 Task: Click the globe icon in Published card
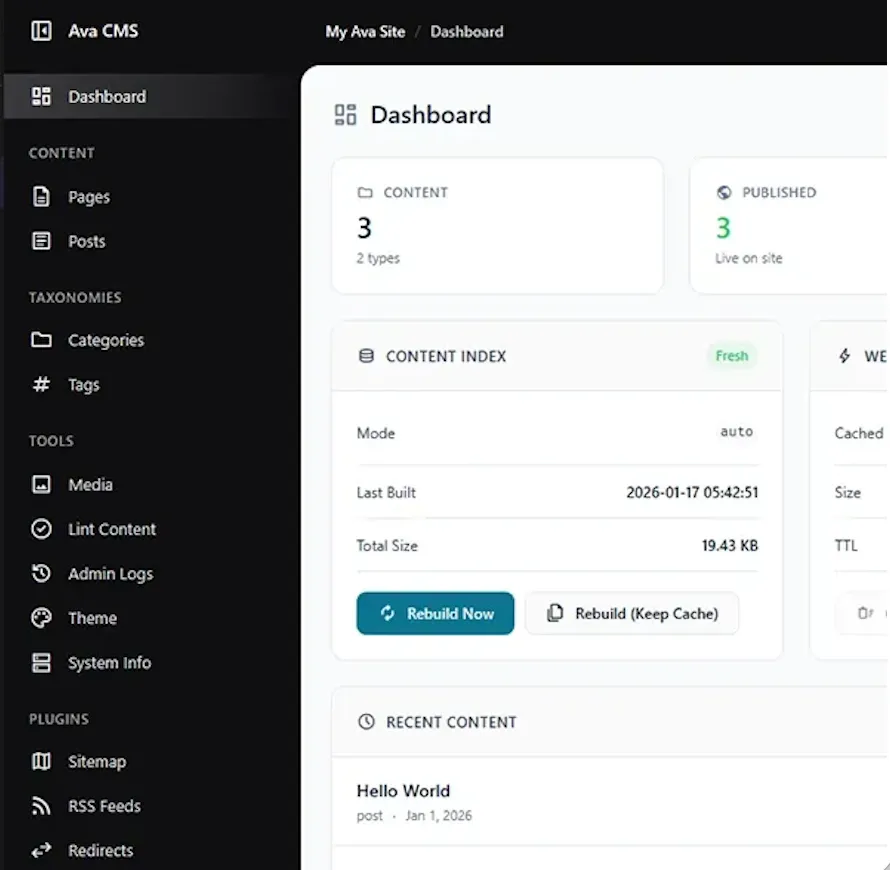724,192
